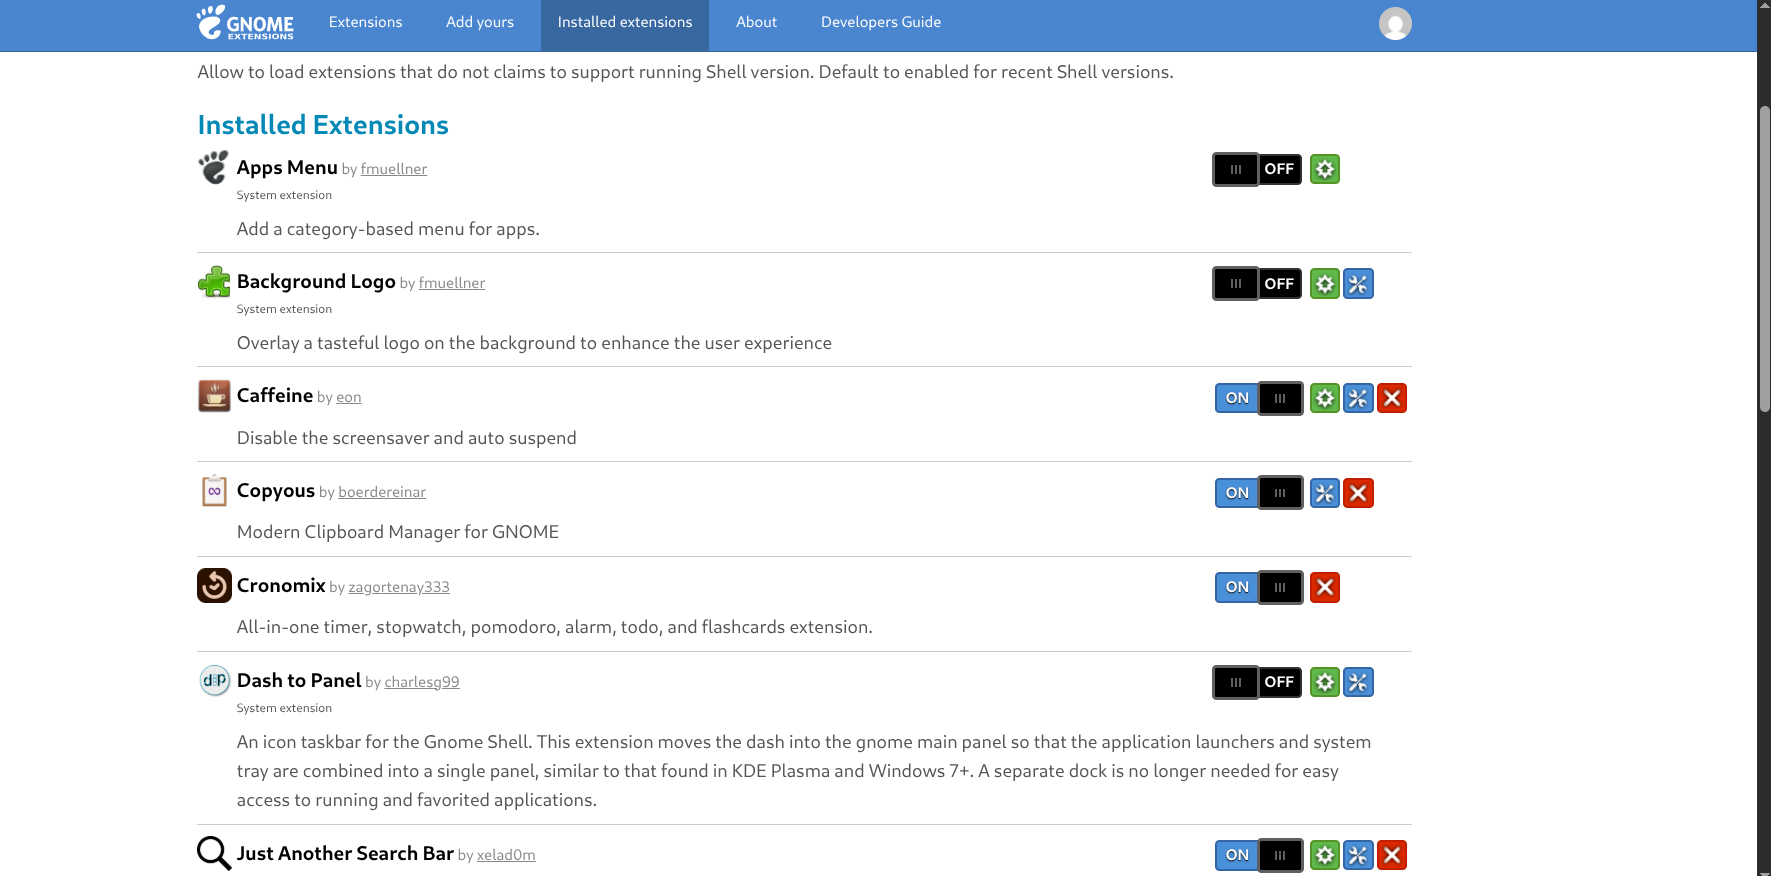Image resolution: width=1771 pixels, height=876 pixels.
Task: Visit author fmuellner next to Apps Menu
Action: (x=394, y=169)
